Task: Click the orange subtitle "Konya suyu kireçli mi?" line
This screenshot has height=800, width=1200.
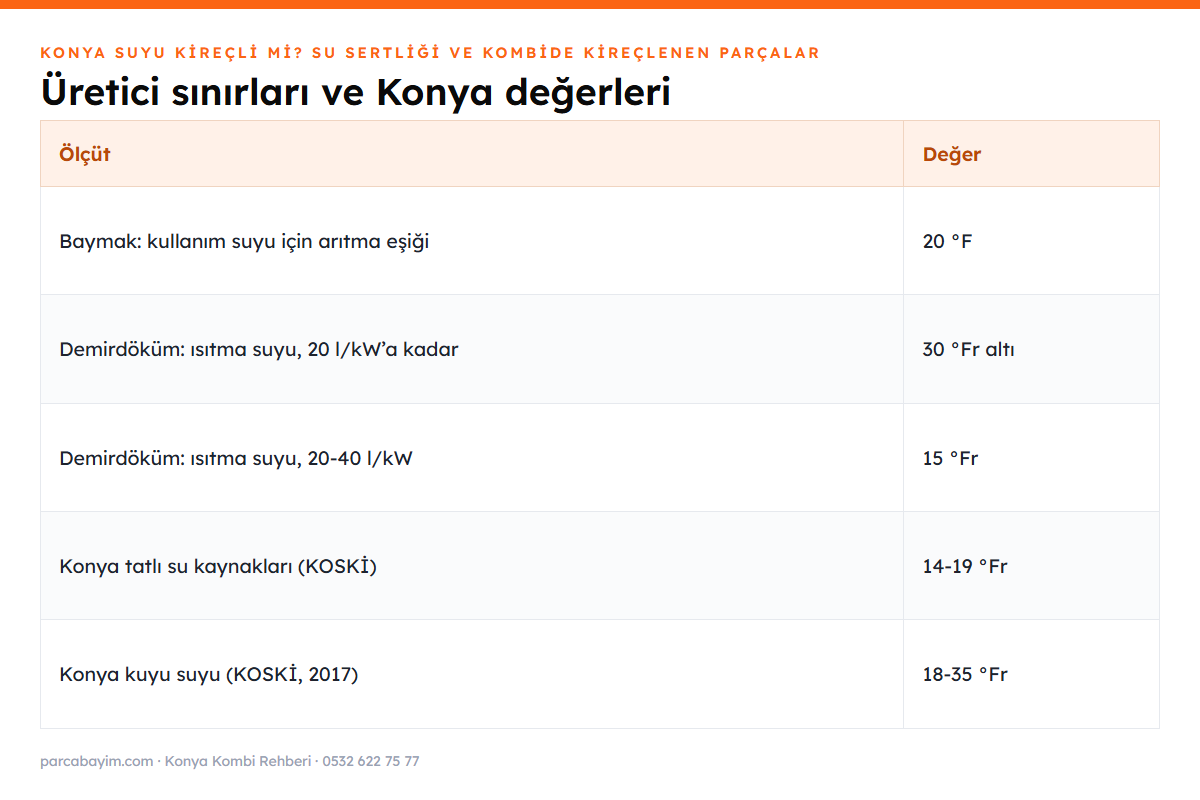Action: 430,53
